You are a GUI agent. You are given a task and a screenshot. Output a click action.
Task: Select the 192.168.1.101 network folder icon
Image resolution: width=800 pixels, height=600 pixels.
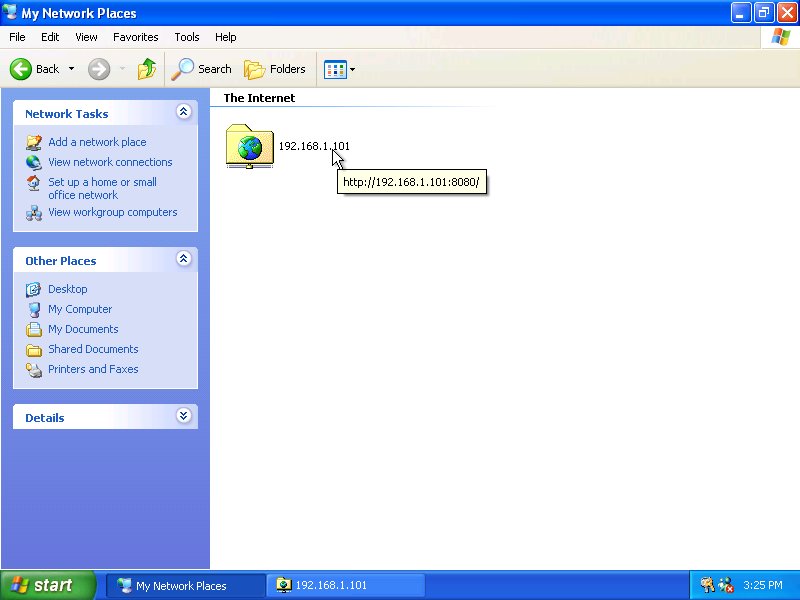click(x=249, y=146)
